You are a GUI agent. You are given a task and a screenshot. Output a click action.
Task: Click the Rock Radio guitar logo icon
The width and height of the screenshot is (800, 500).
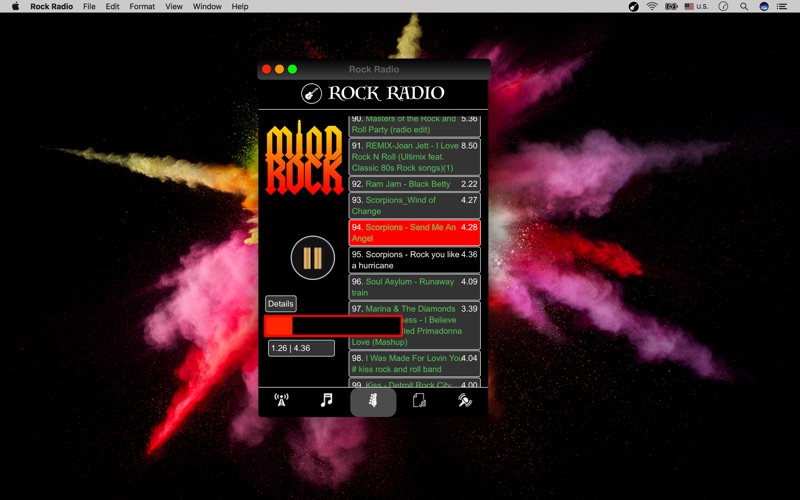click(x=311, y=93)
